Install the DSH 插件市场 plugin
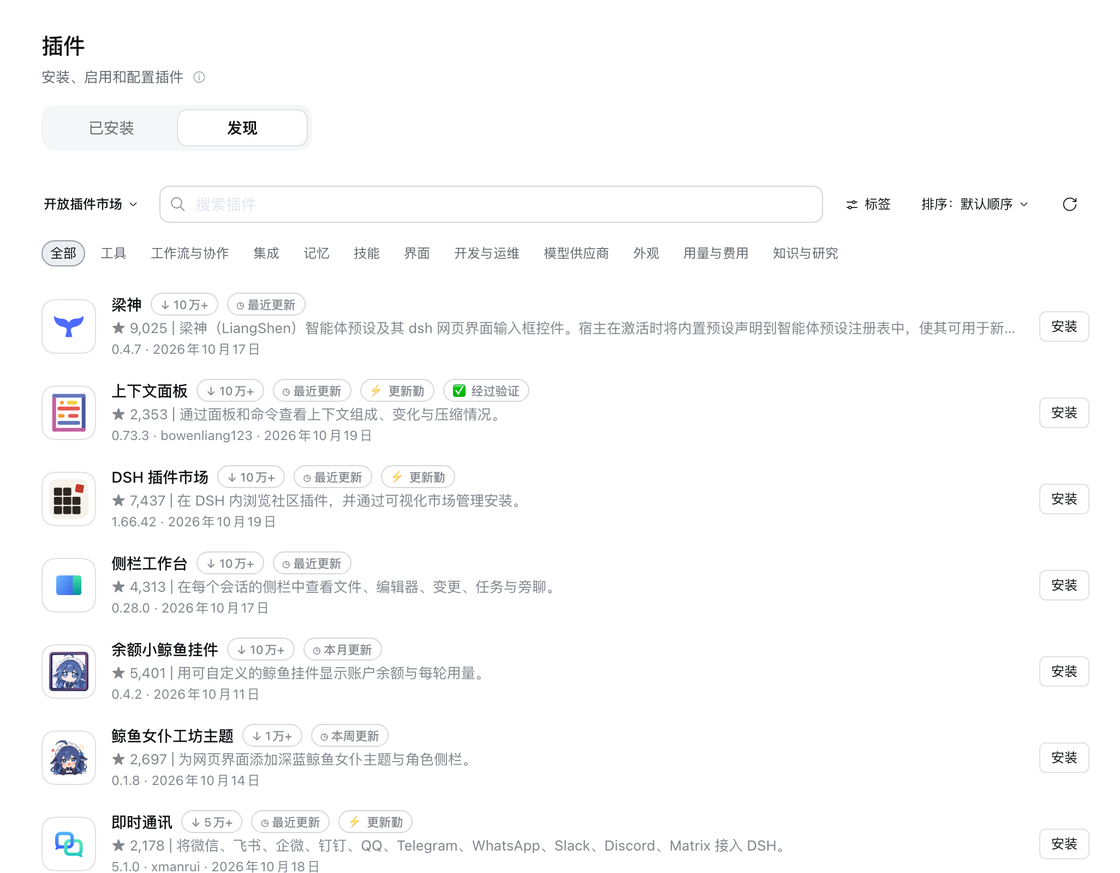The width and height of the screenshot is (1120, 873). tap(1064, 499)
